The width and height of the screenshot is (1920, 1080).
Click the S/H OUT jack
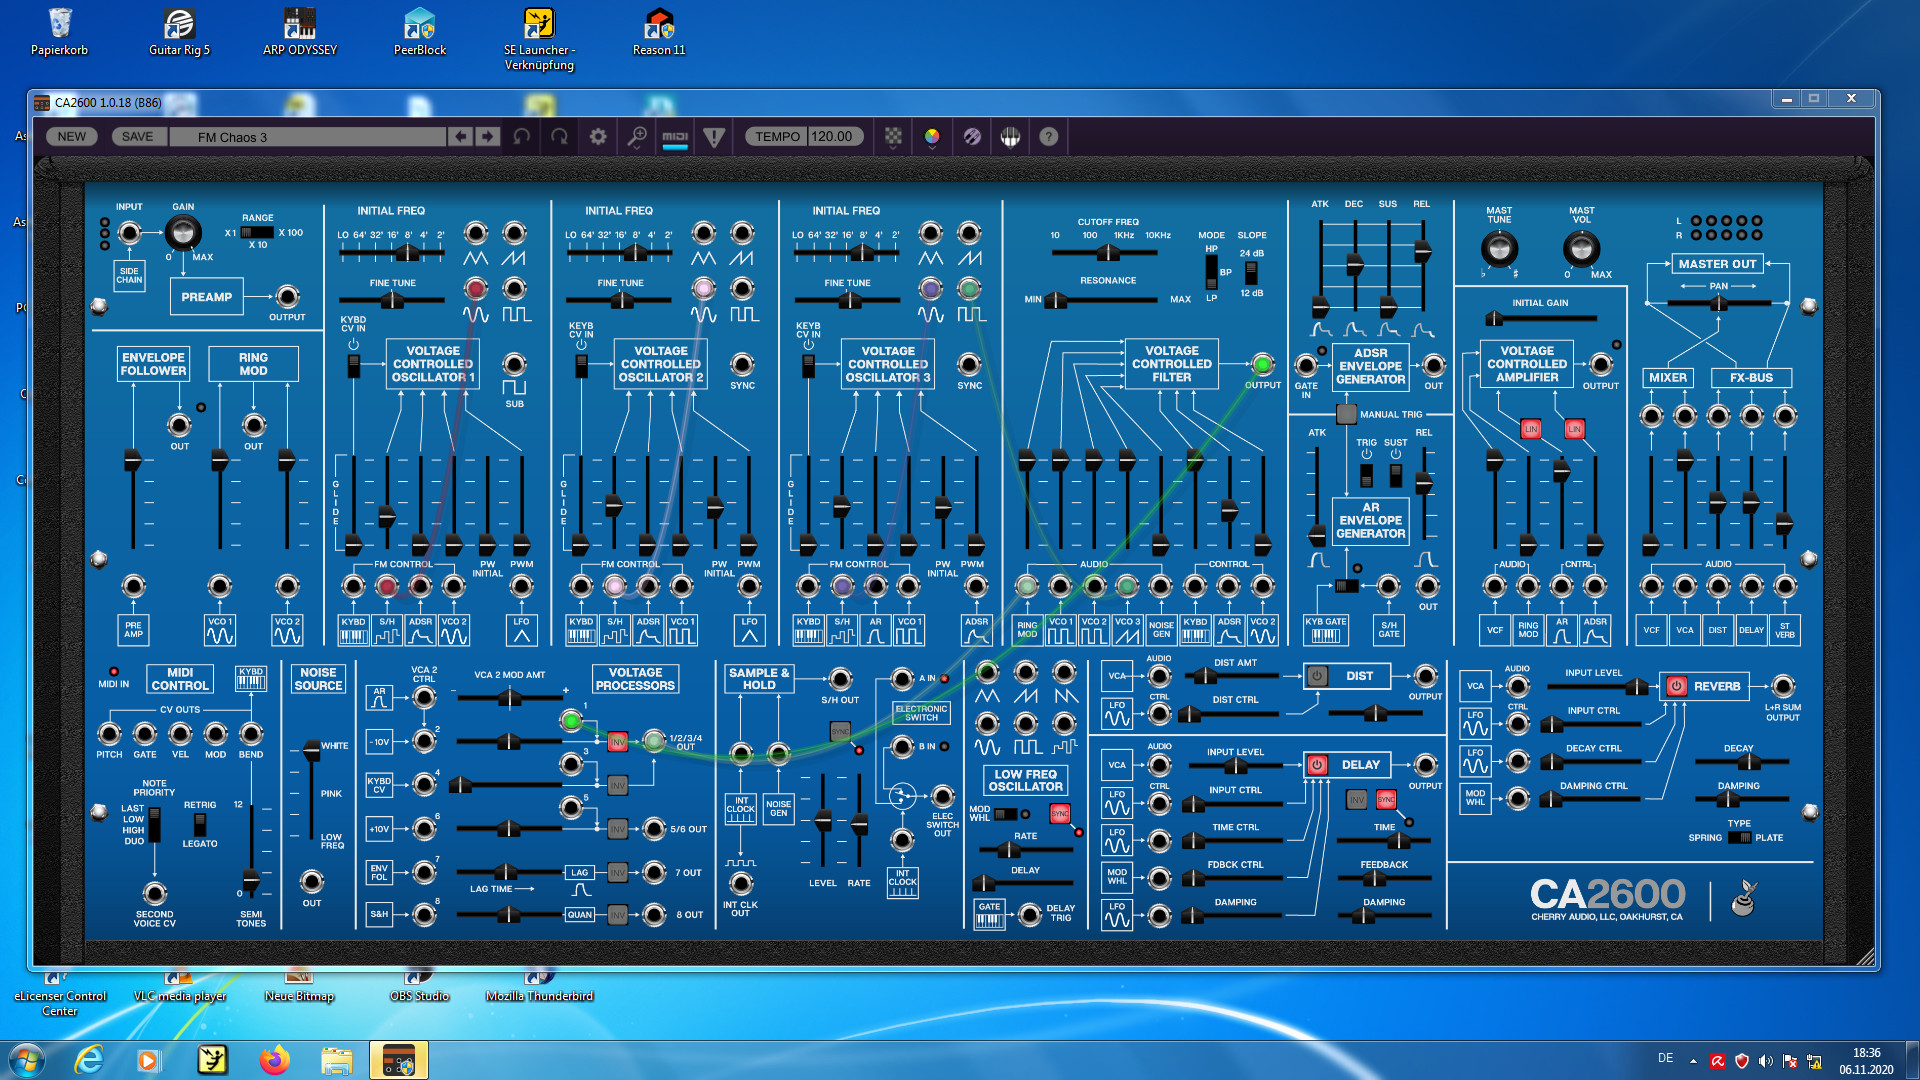840,680
